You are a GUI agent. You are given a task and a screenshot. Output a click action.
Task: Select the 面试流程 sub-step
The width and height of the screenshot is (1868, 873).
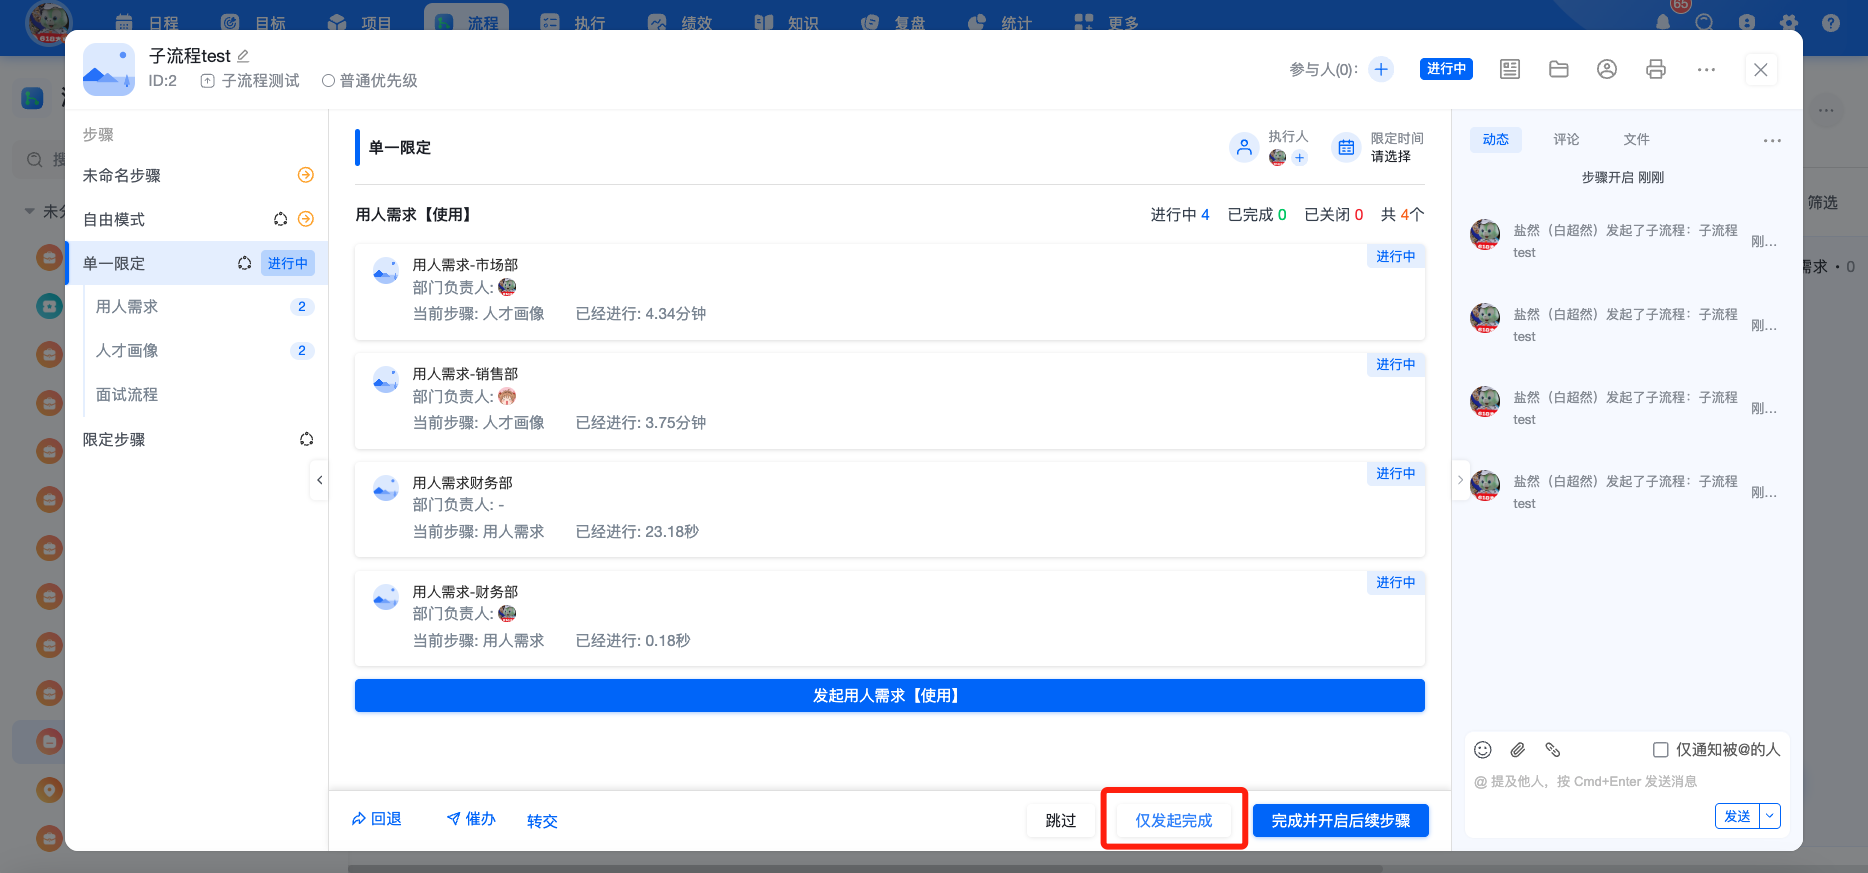pyautogui.click(x=204, y=395)
